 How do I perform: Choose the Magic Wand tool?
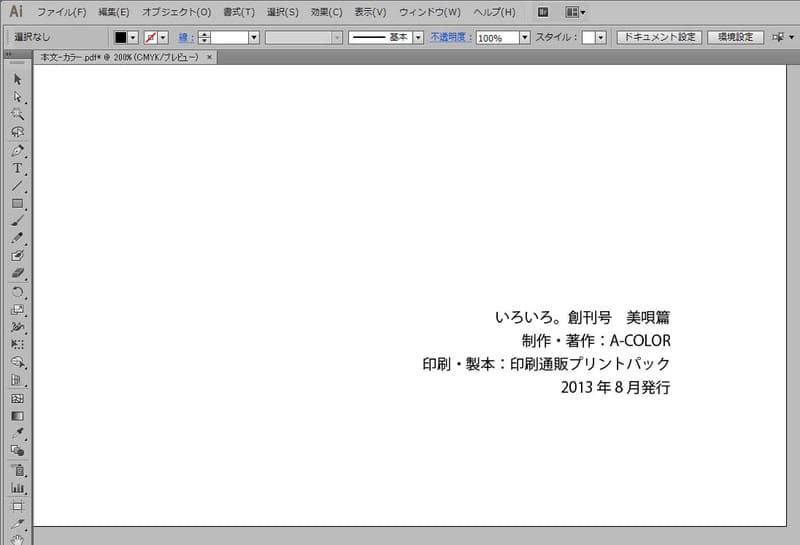(17, 114)
